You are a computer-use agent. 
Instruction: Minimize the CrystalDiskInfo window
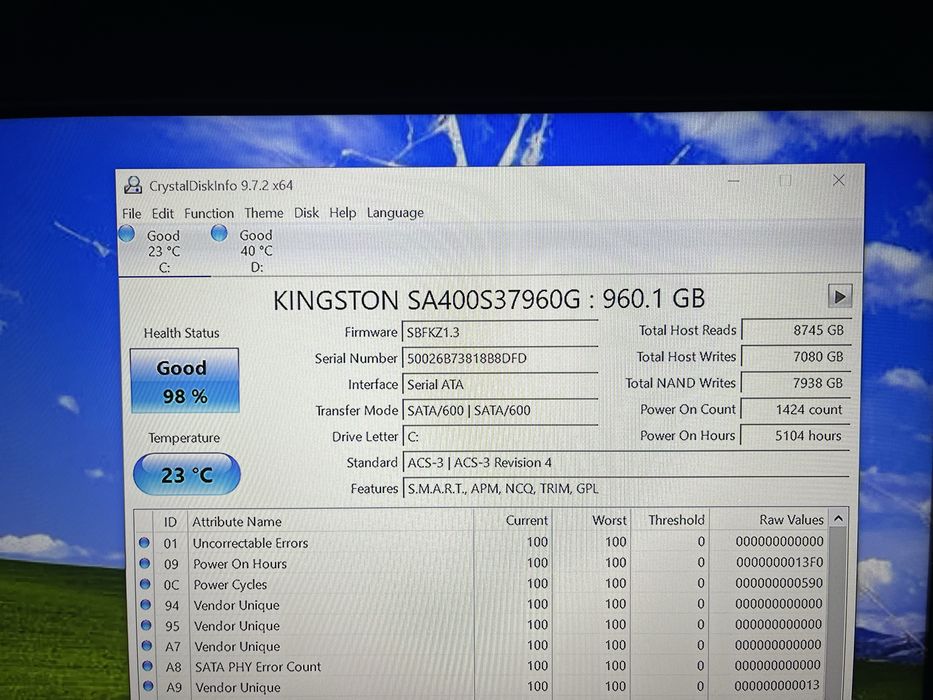pyautogui.click(x=734, y=180)
